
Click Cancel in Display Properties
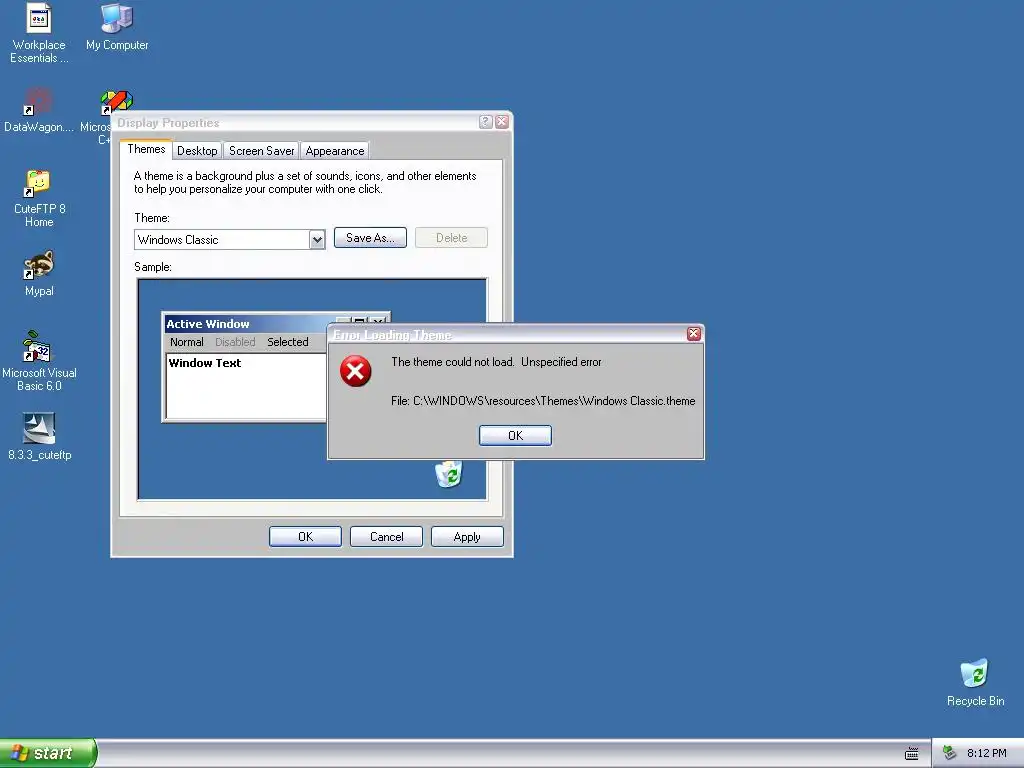pos(386,537)
